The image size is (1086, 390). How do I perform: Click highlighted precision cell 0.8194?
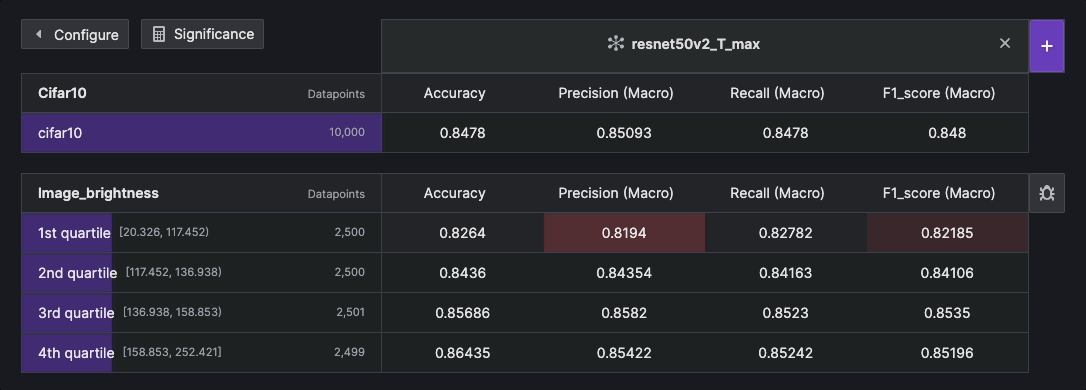point(624,233)
